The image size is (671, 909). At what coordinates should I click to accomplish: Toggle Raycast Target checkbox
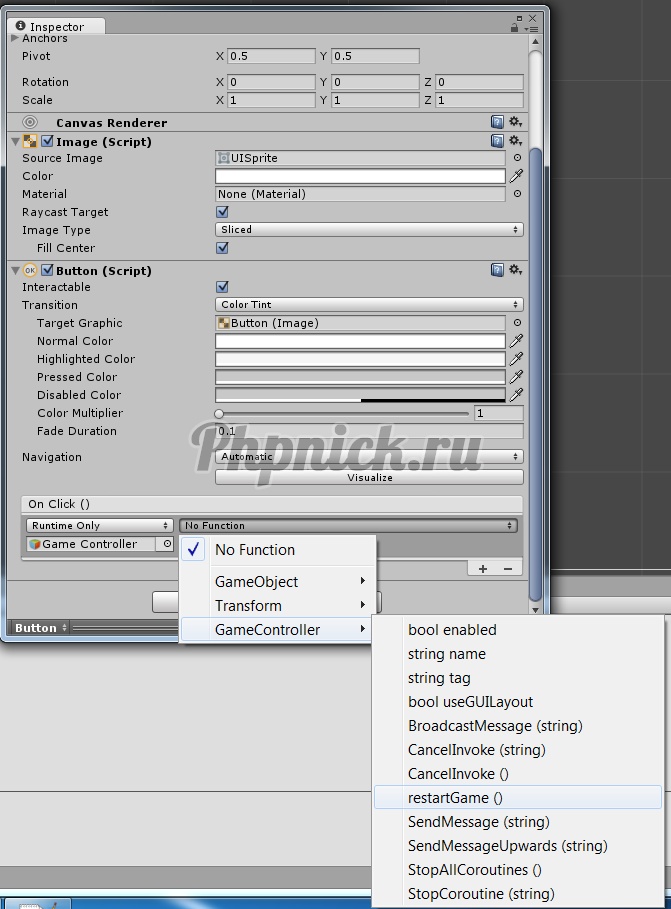coord(222,212)
